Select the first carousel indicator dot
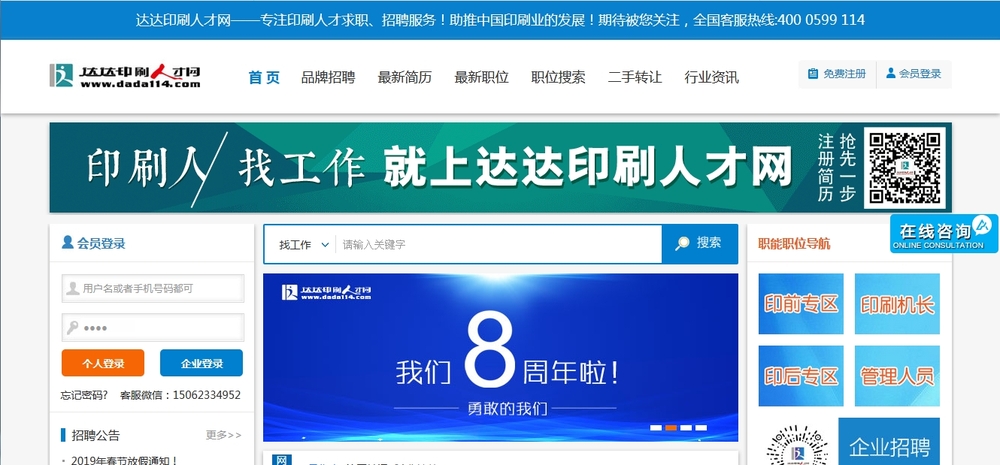1000x465 pixels. point(656,427)
